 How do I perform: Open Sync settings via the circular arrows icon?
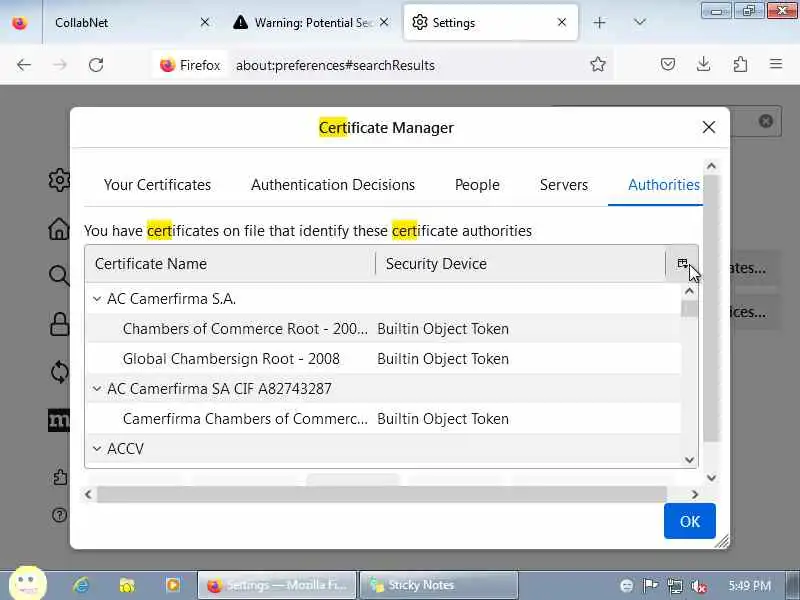pyautogui.click(x=59, y=371)
